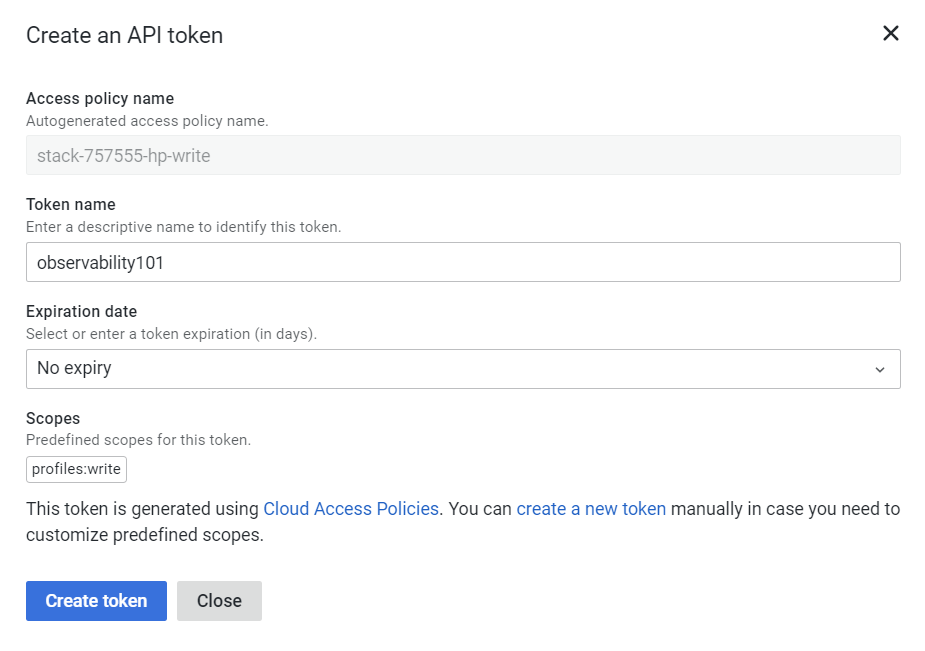925x651 pixels.
Task: Click the gray Close button
Action: click(x=219, y=601)
